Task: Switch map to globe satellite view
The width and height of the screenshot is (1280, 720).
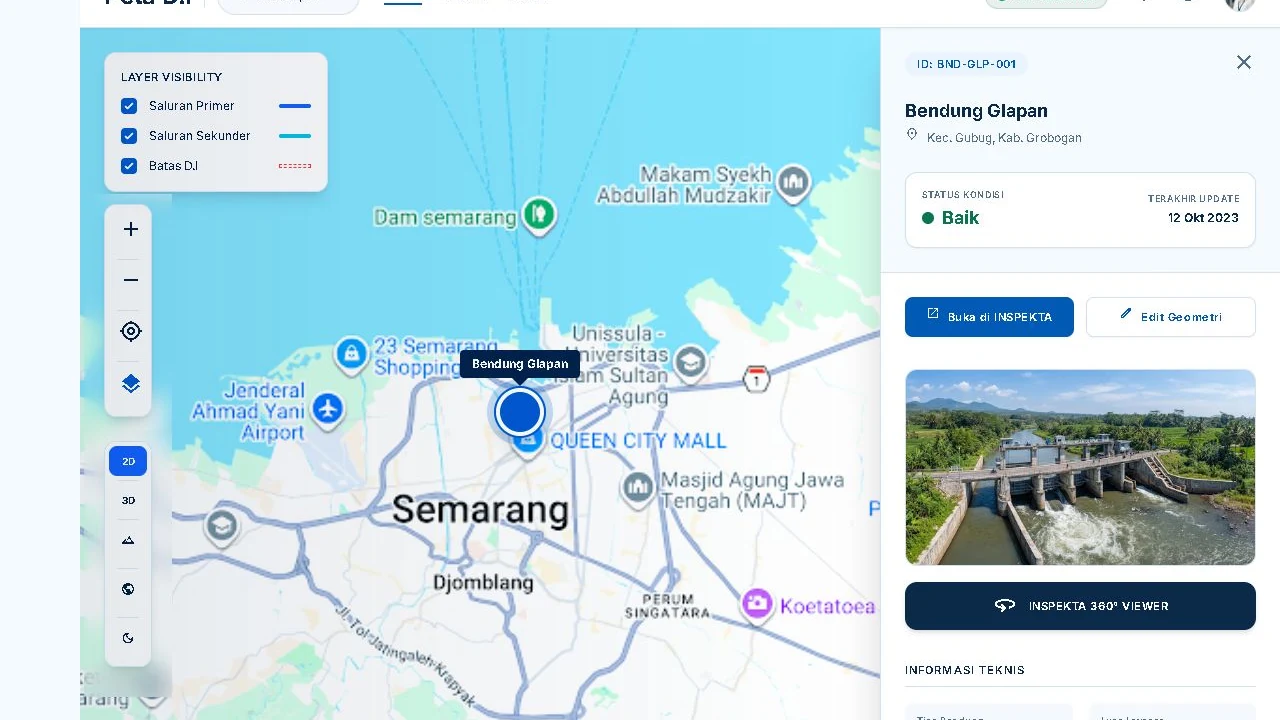Action: [x=128, y=589]
